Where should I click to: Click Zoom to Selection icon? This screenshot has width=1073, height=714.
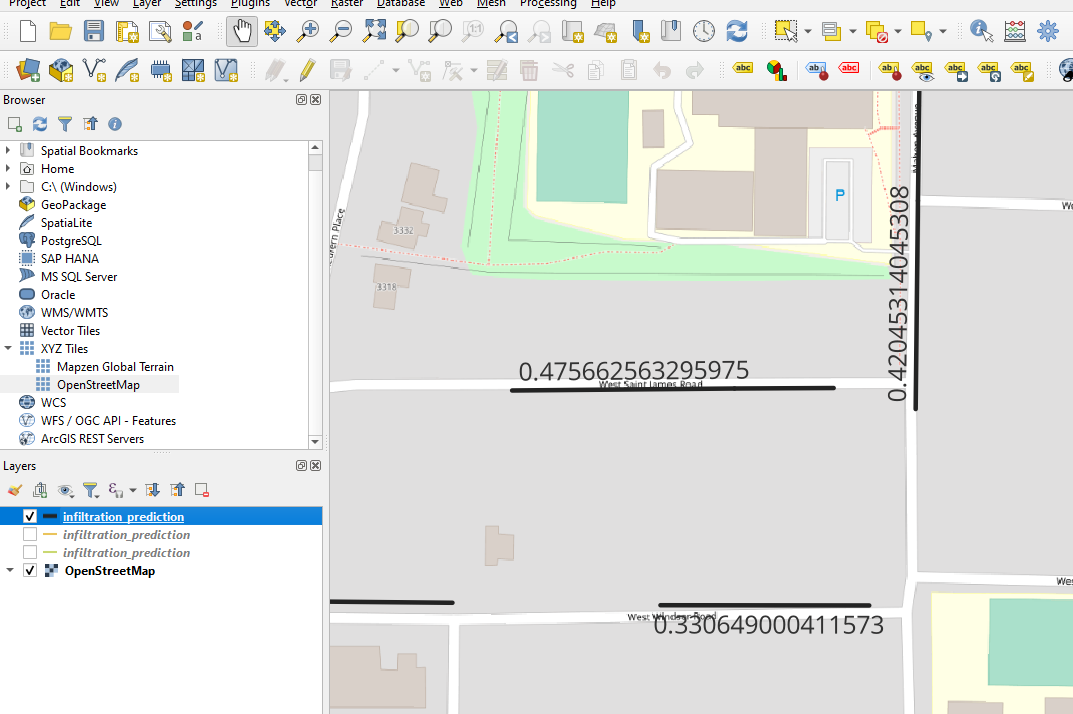click(407, 31)
